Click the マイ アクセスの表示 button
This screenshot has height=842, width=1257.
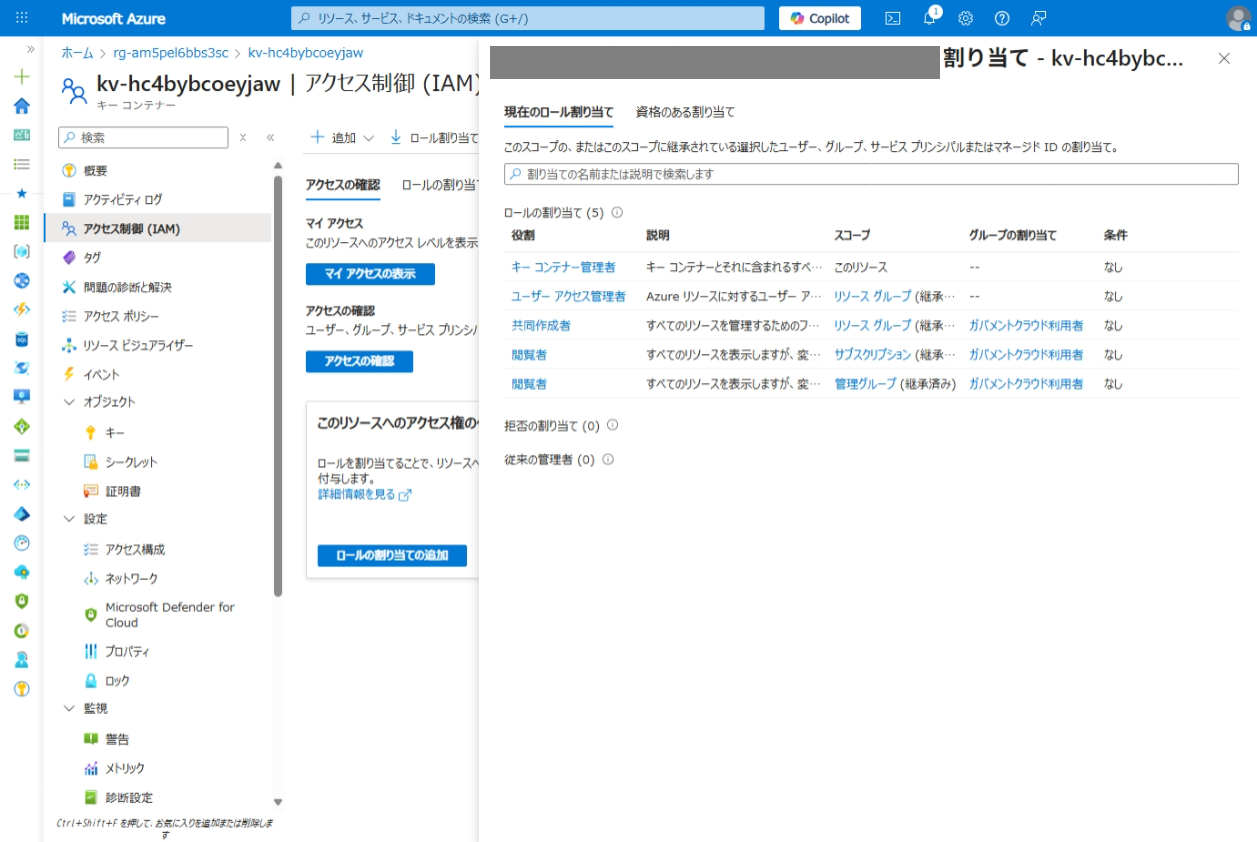(370, 274)
